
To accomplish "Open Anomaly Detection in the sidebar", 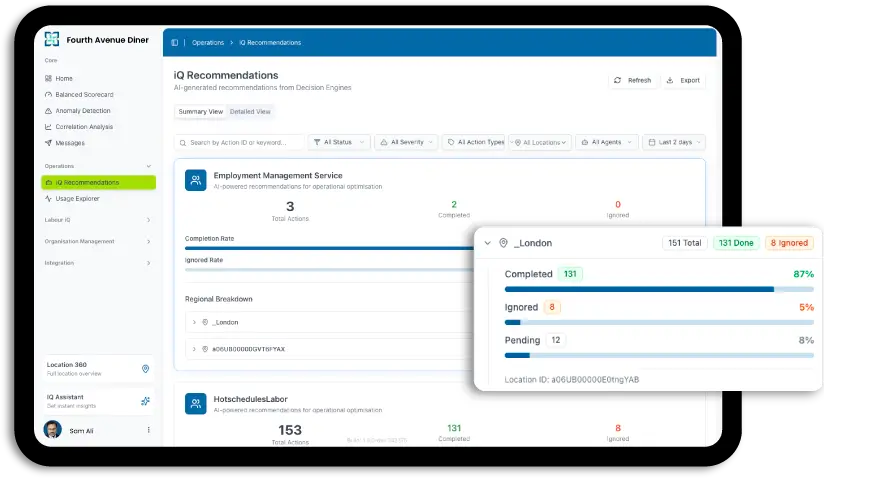I will click(83, 111).
